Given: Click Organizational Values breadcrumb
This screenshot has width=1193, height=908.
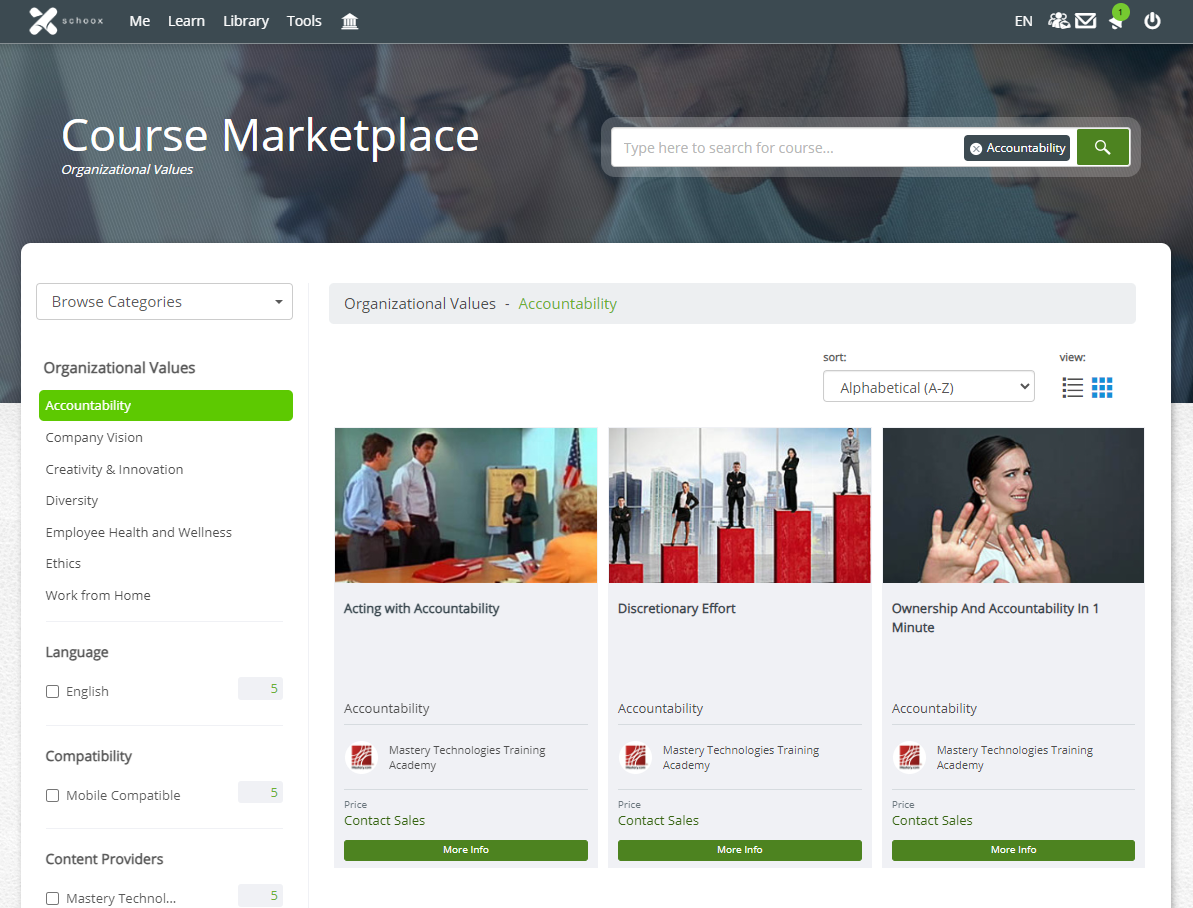Looking at the screenshot, I should point(420,304).
